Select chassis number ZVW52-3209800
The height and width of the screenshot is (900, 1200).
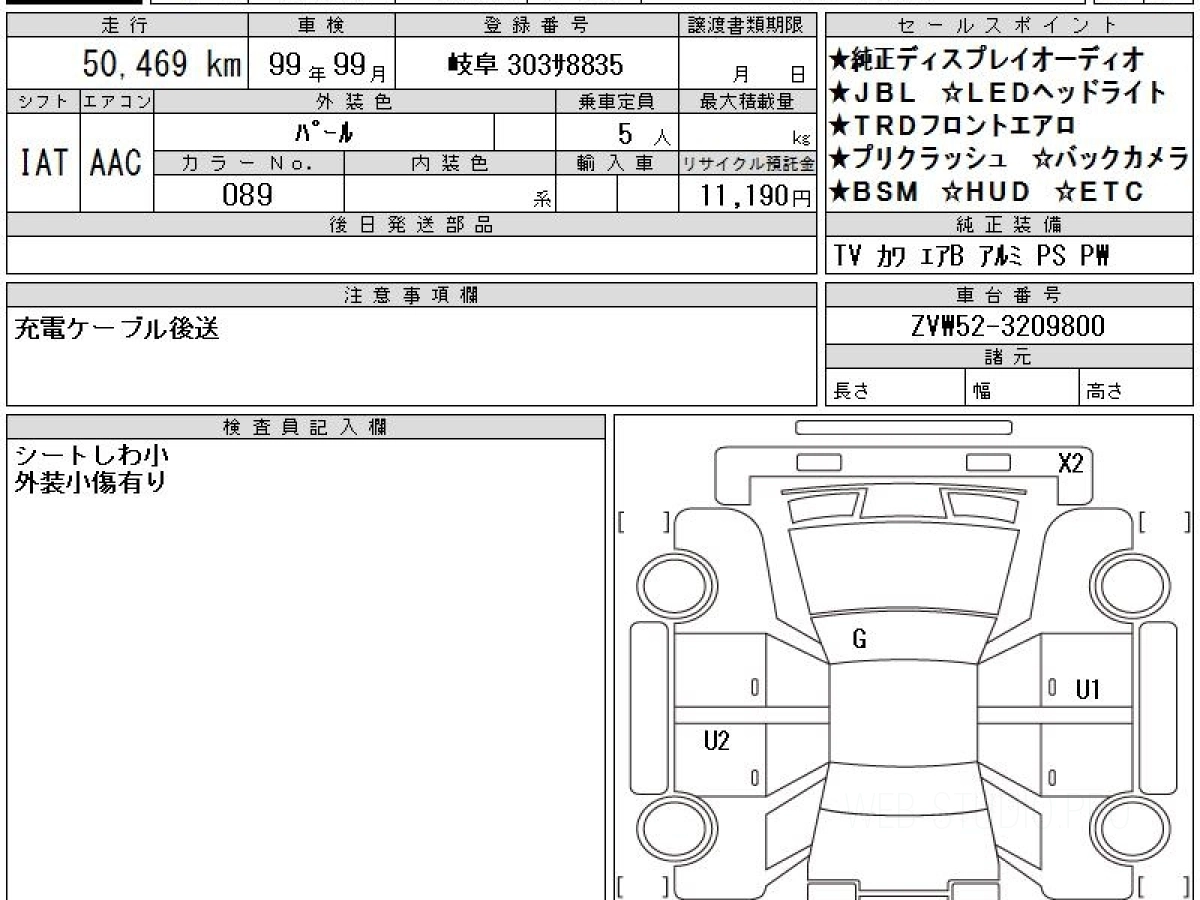pyautogui.click(x=1009, y=326)
